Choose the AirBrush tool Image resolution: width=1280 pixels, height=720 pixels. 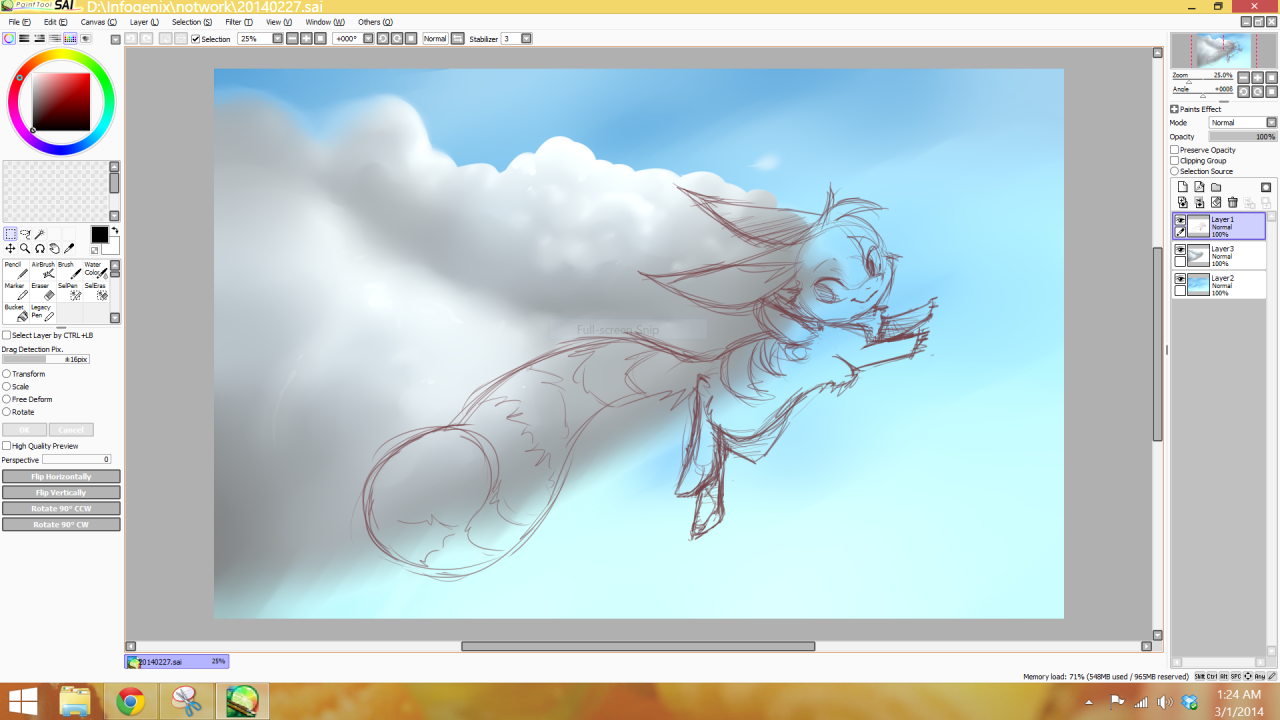point(43,270)
